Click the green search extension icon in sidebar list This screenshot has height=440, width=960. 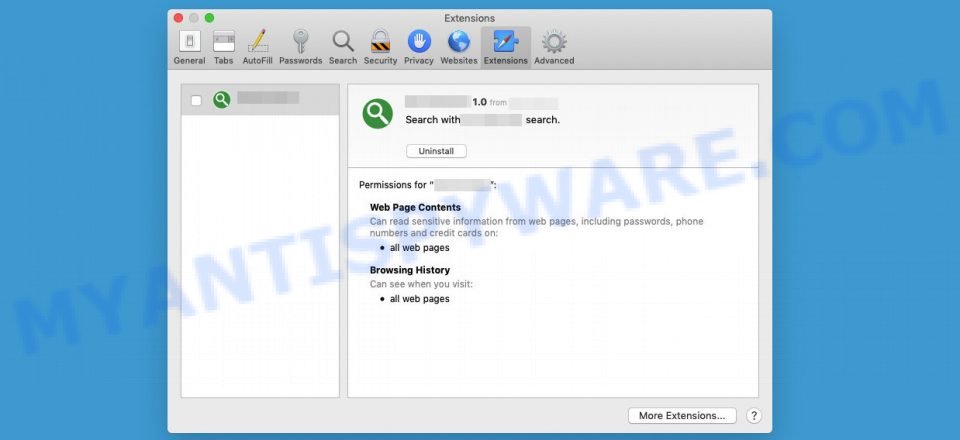pos(222,100)
